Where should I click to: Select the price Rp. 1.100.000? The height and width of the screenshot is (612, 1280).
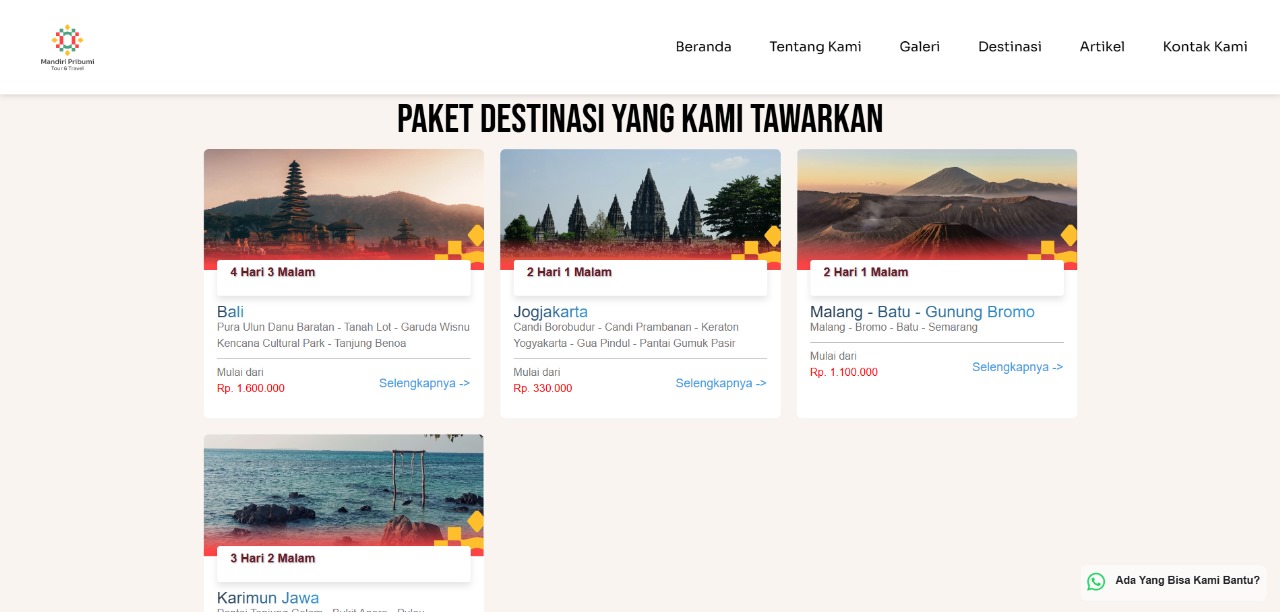click(x=844, y=372)
